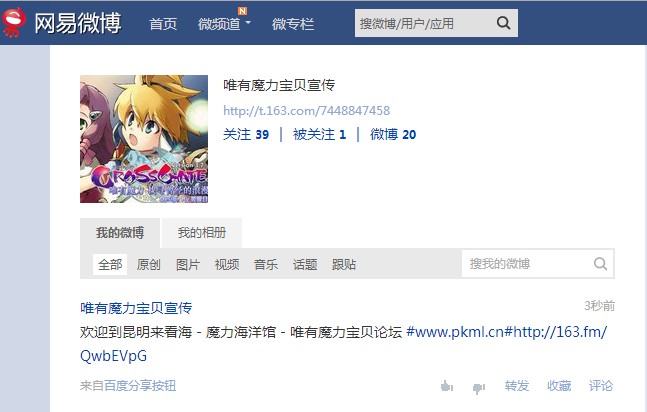647x412 pixels.
Task: Show only 视频 posts
Action: tap(227, 264)
